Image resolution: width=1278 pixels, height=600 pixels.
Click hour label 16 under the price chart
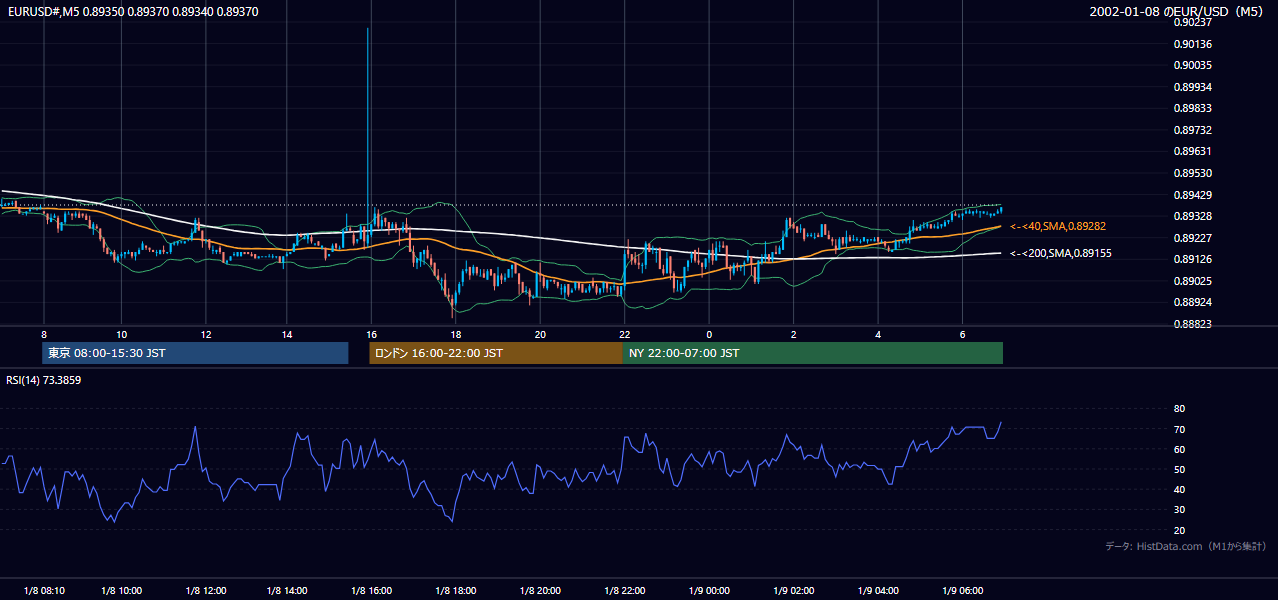(371, 334)
